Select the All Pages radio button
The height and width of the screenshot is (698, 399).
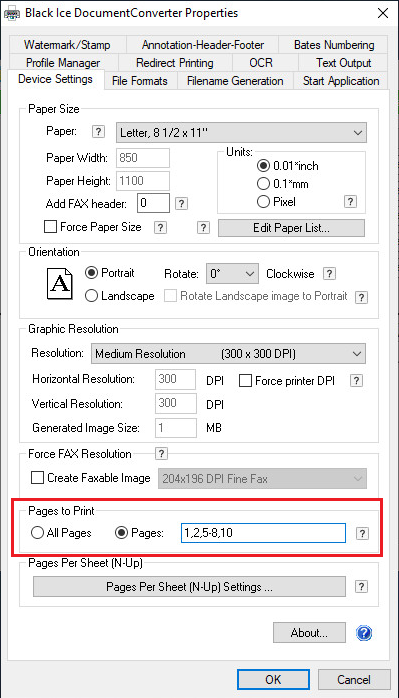point(37,533)
